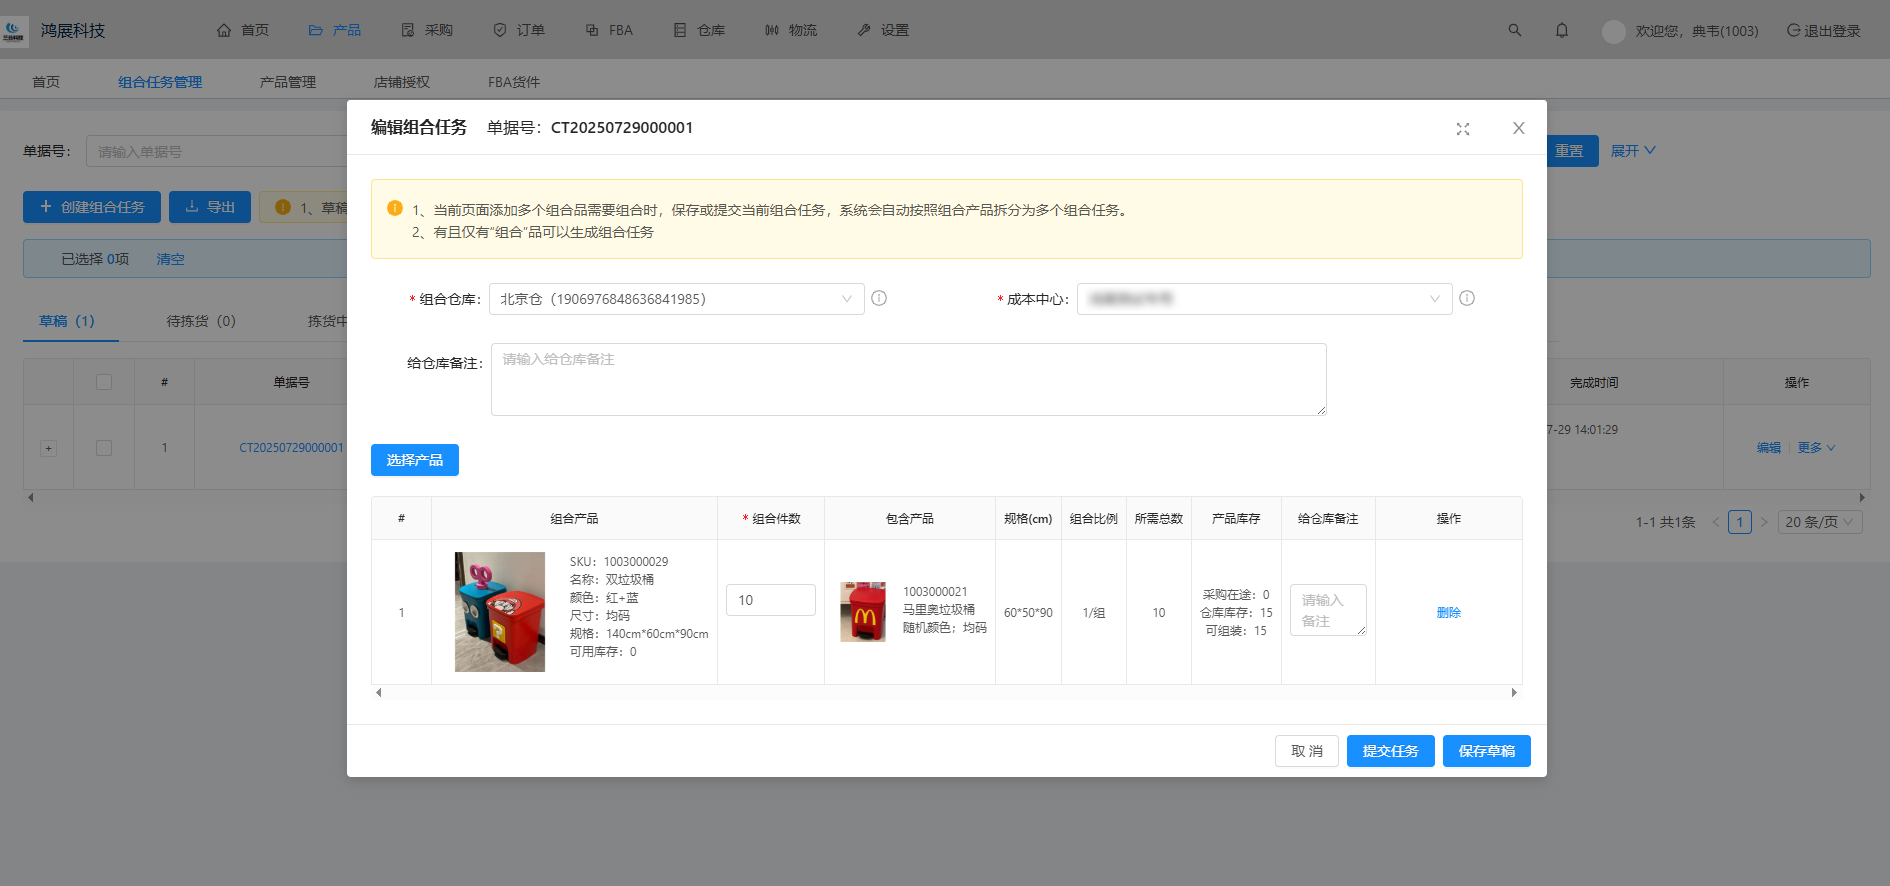Close the 编辑组合任务 dialog
The image size is (1890, 886).
click(x=1518, y=128)
